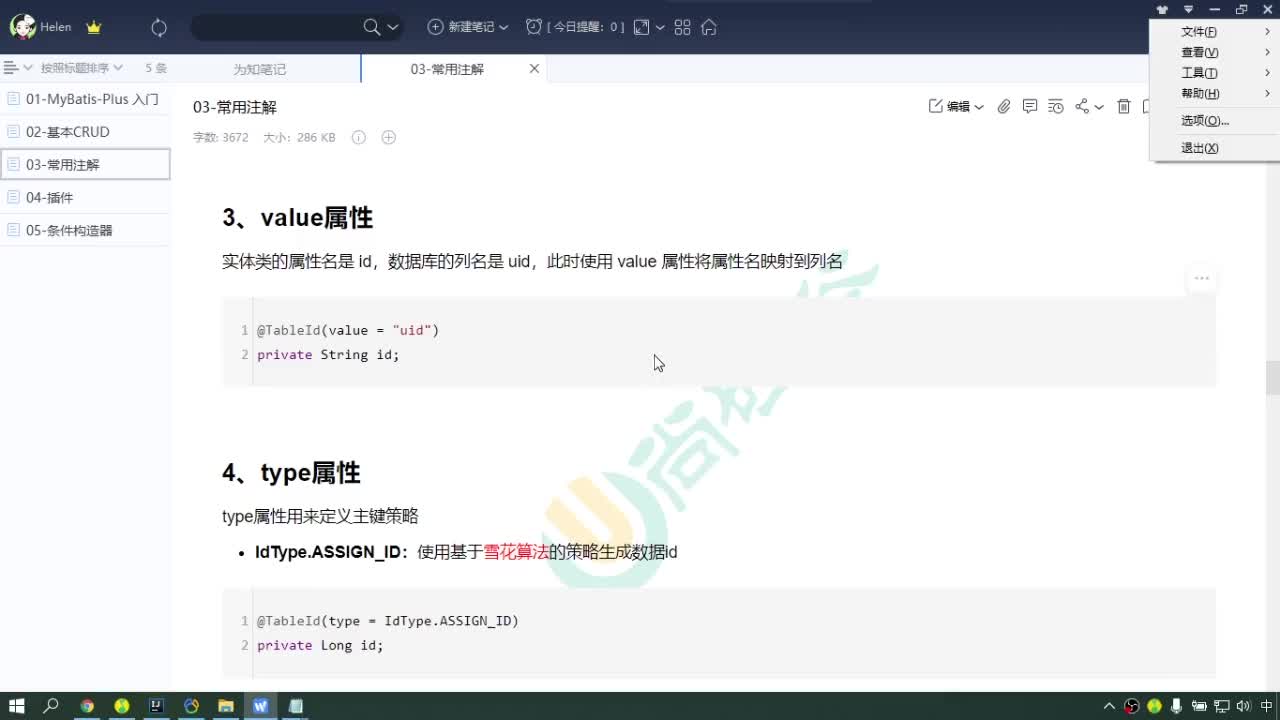The height and width of the screenshot is (720, 1280).
Task: Click the note info icon
Action: click(359, 137)
